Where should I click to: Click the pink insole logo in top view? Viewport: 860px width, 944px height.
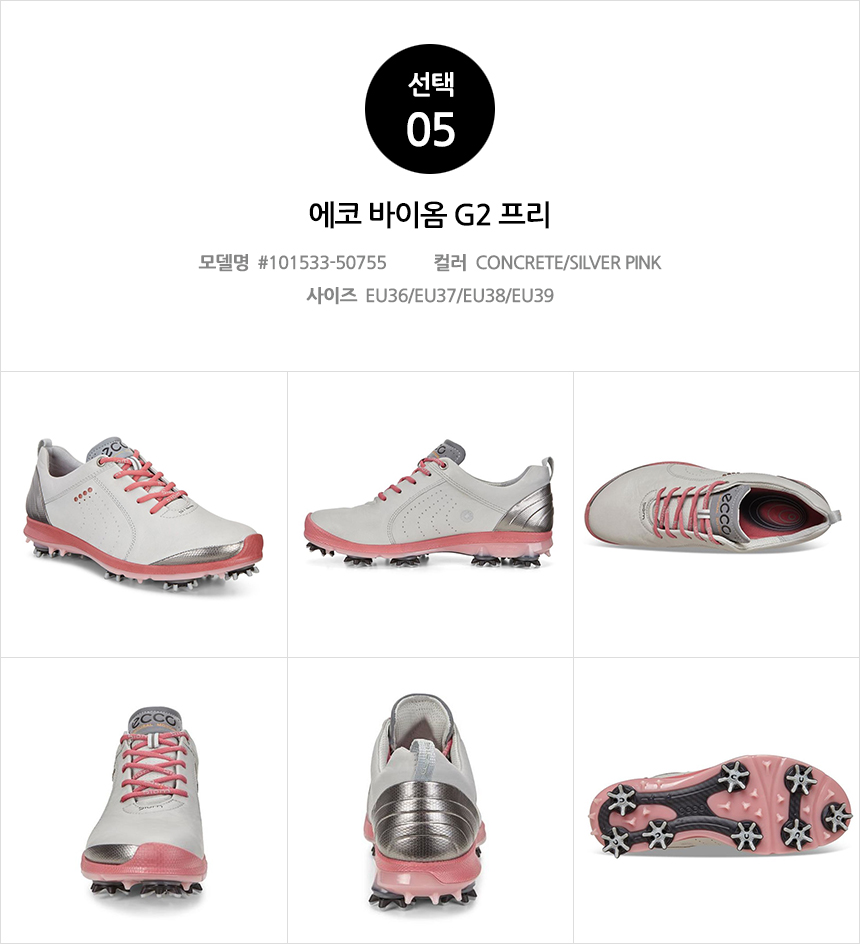point(787,516)
